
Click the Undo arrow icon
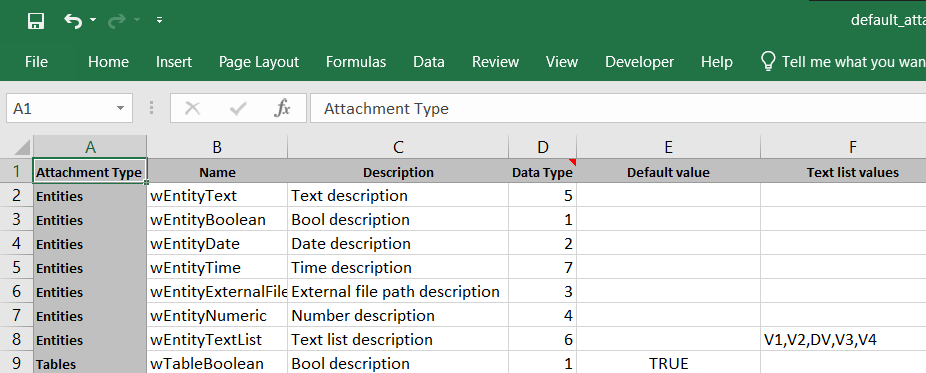coord(73,21)
